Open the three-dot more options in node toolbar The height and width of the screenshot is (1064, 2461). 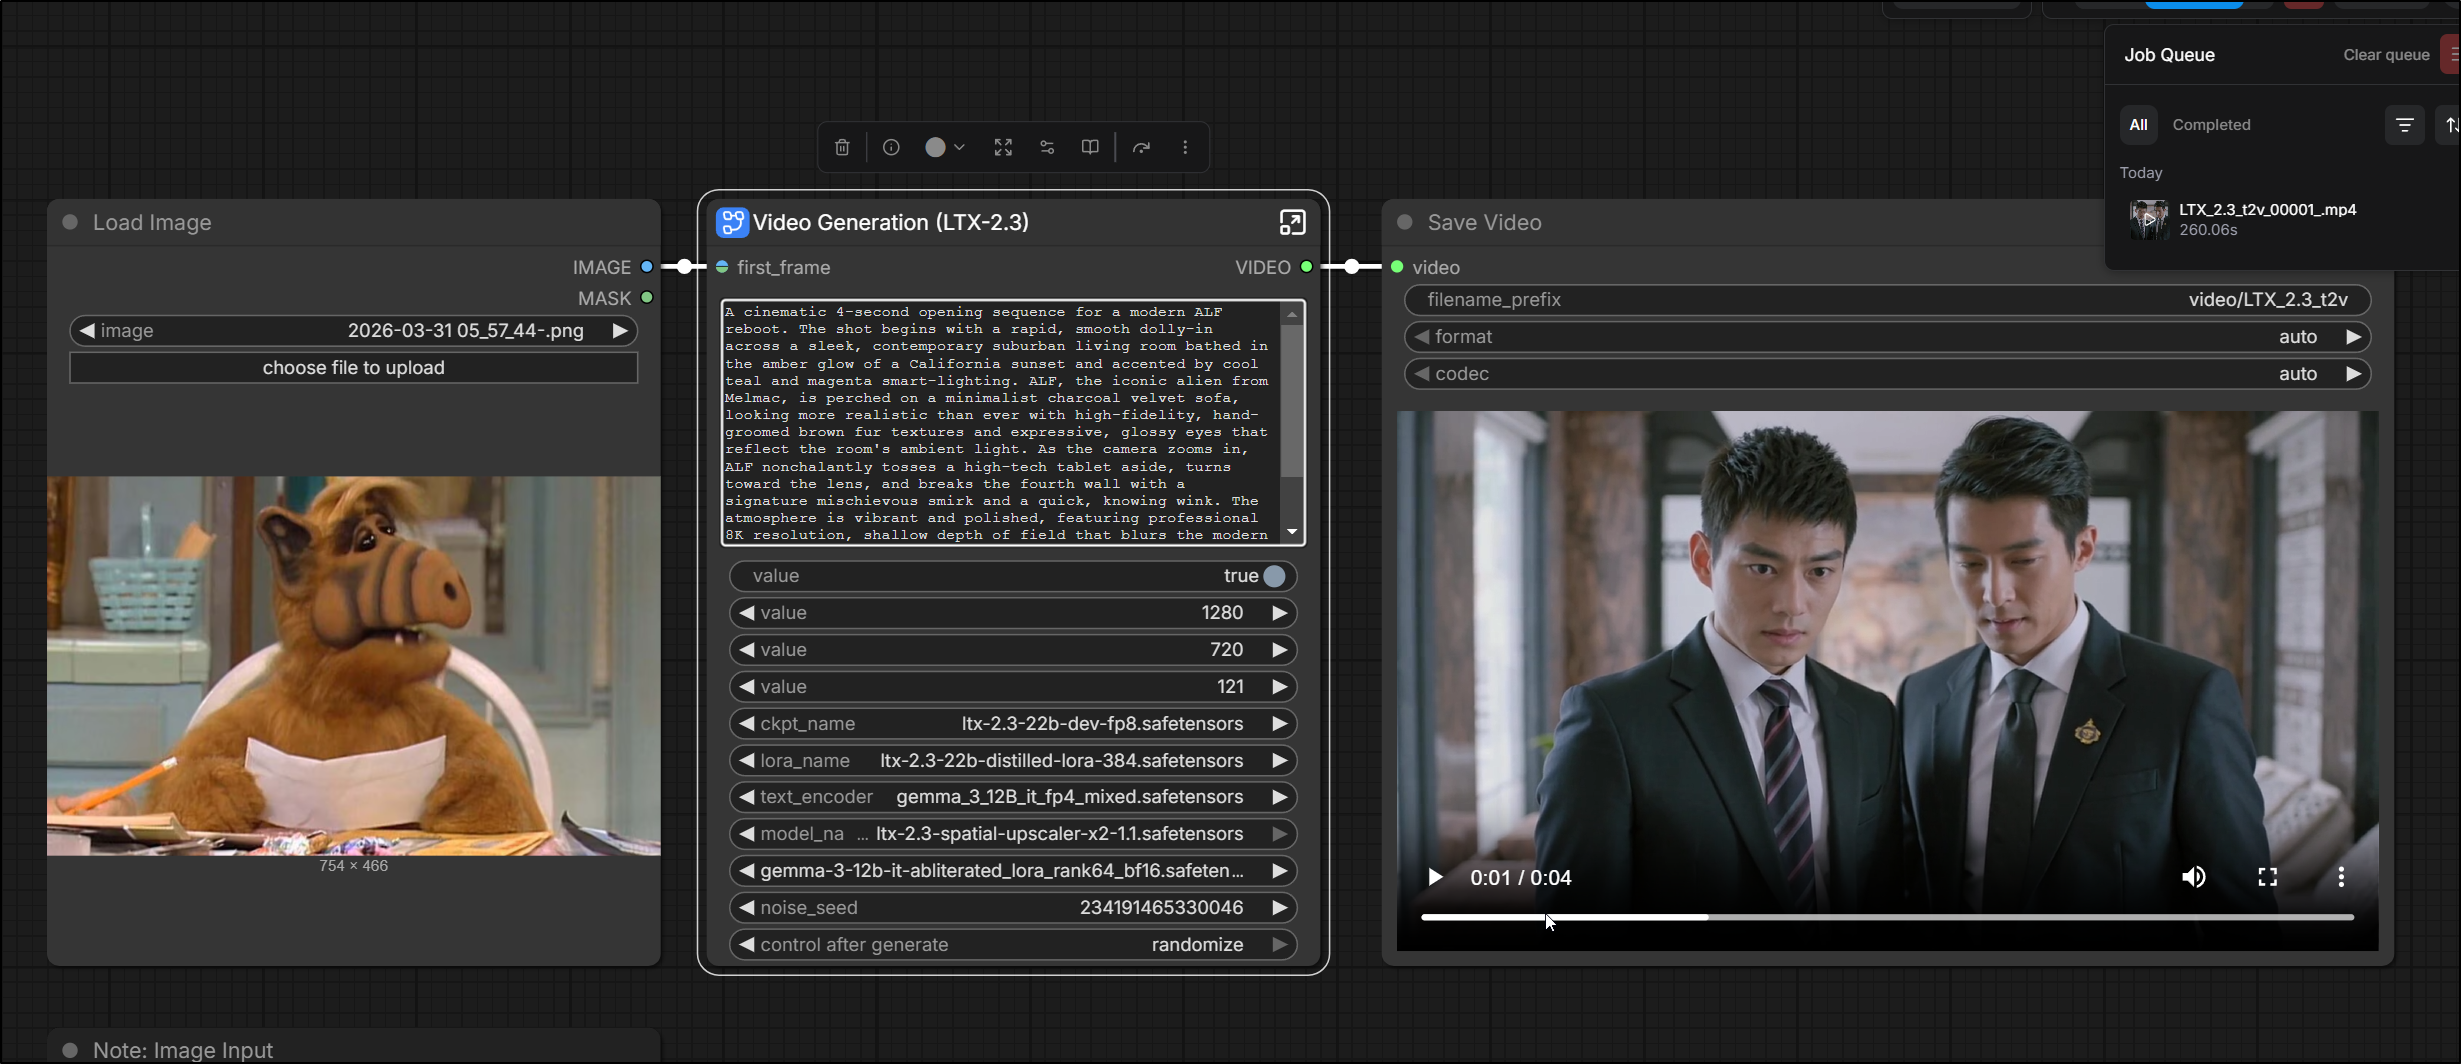pos(1185,148)
